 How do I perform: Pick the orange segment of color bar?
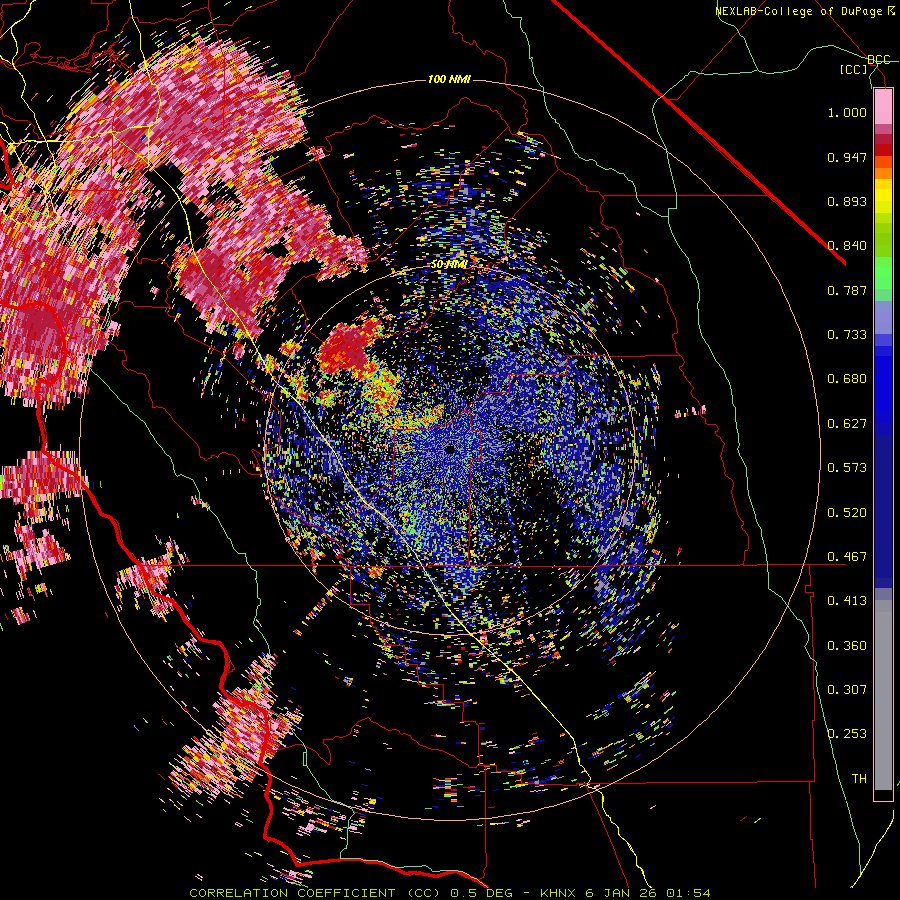[x=883, y=173]
